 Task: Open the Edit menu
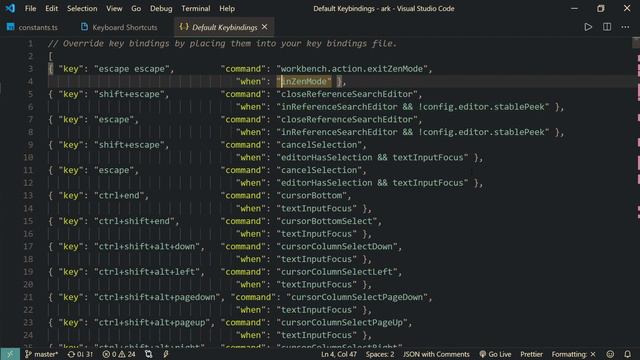(51, 9)
